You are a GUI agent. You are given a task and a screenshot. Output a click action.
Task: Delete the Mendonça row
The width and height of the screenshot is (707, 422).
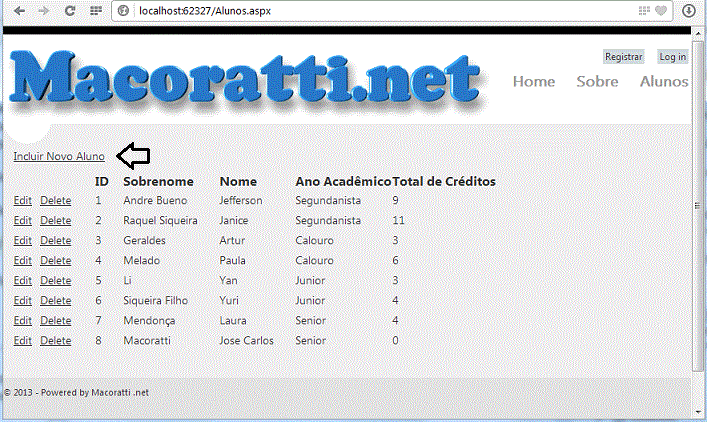(55, 321)
